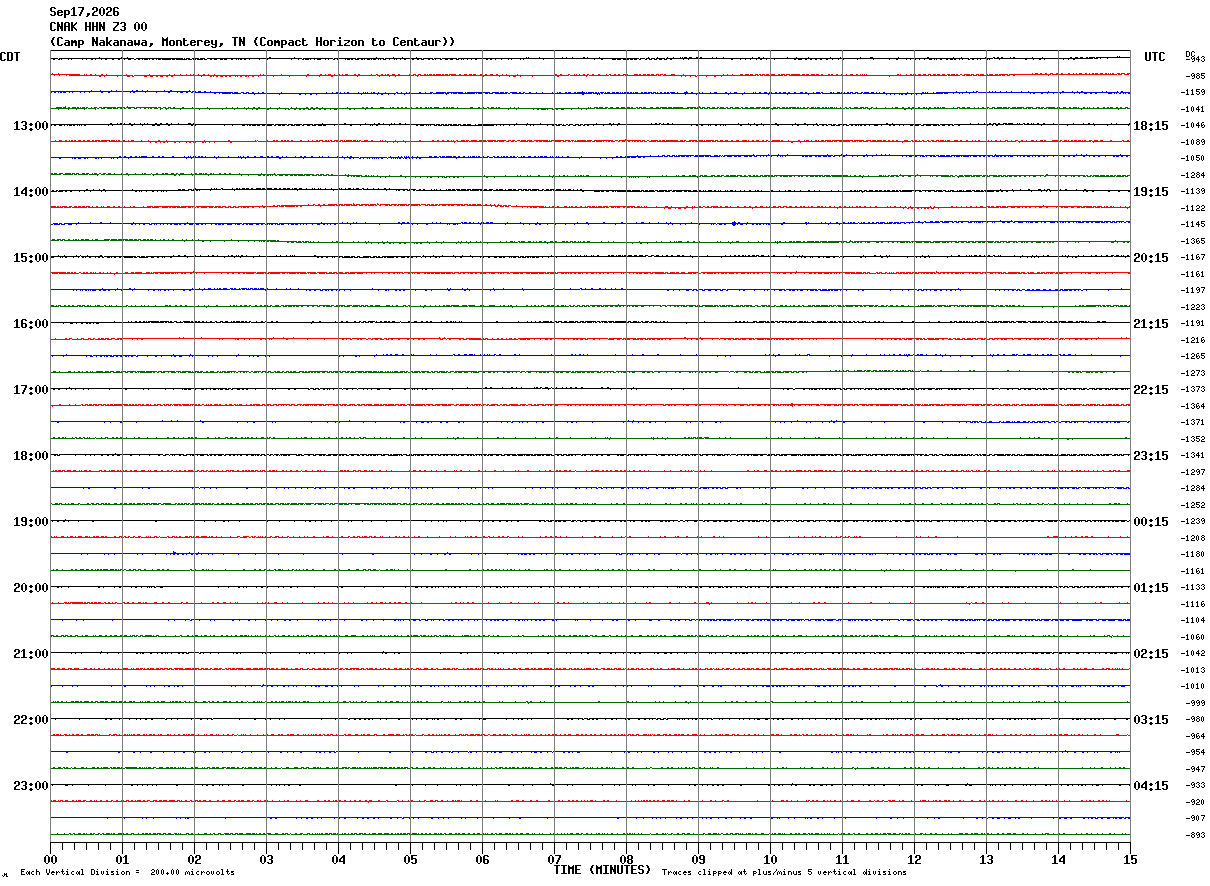
Task: Click the CDT timezone header
Action: point(10,57)
